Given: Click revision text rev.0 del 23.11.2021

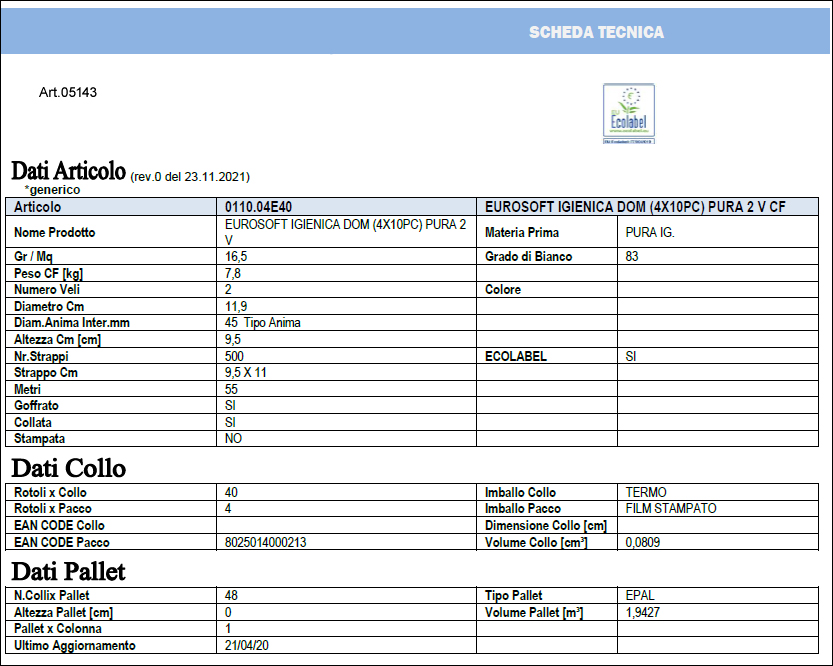Looking at the screenshot, I should [x=190, y=177].
